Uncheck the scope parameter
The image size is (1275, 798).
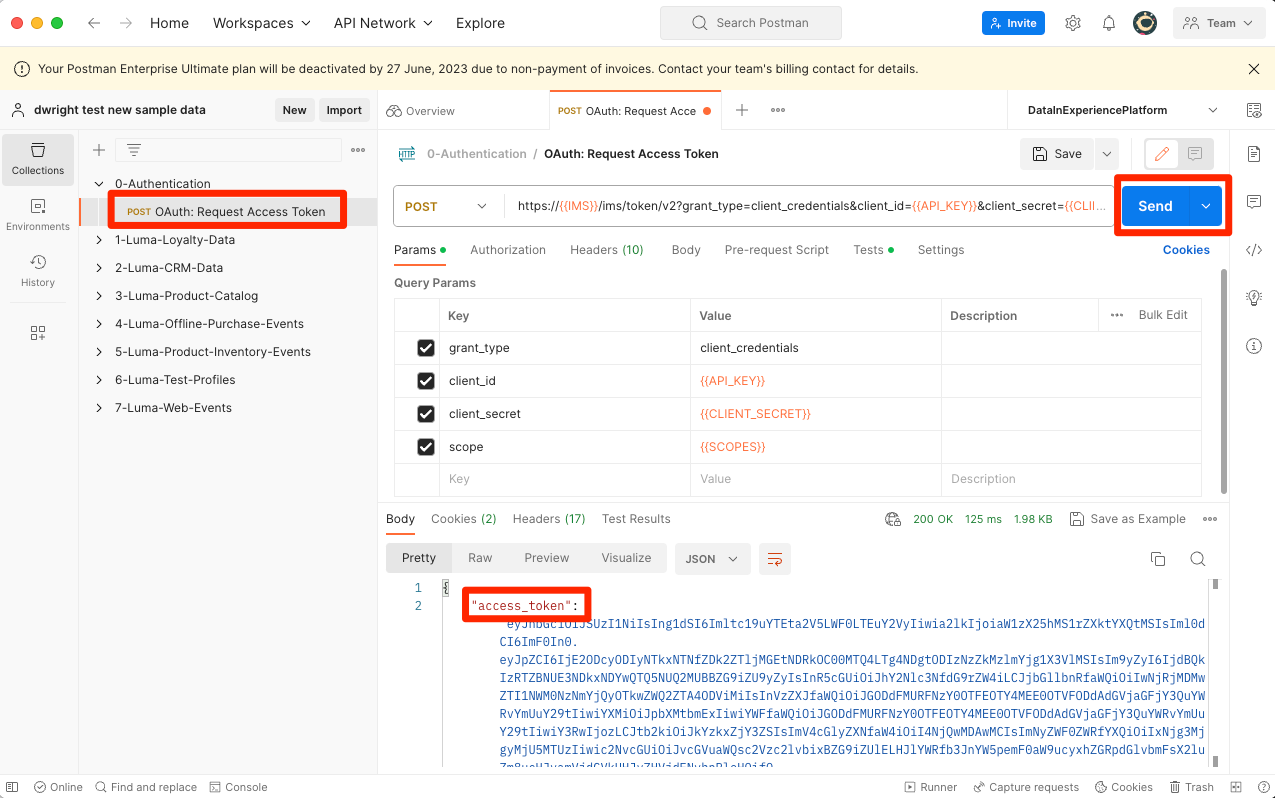(426, 447)
